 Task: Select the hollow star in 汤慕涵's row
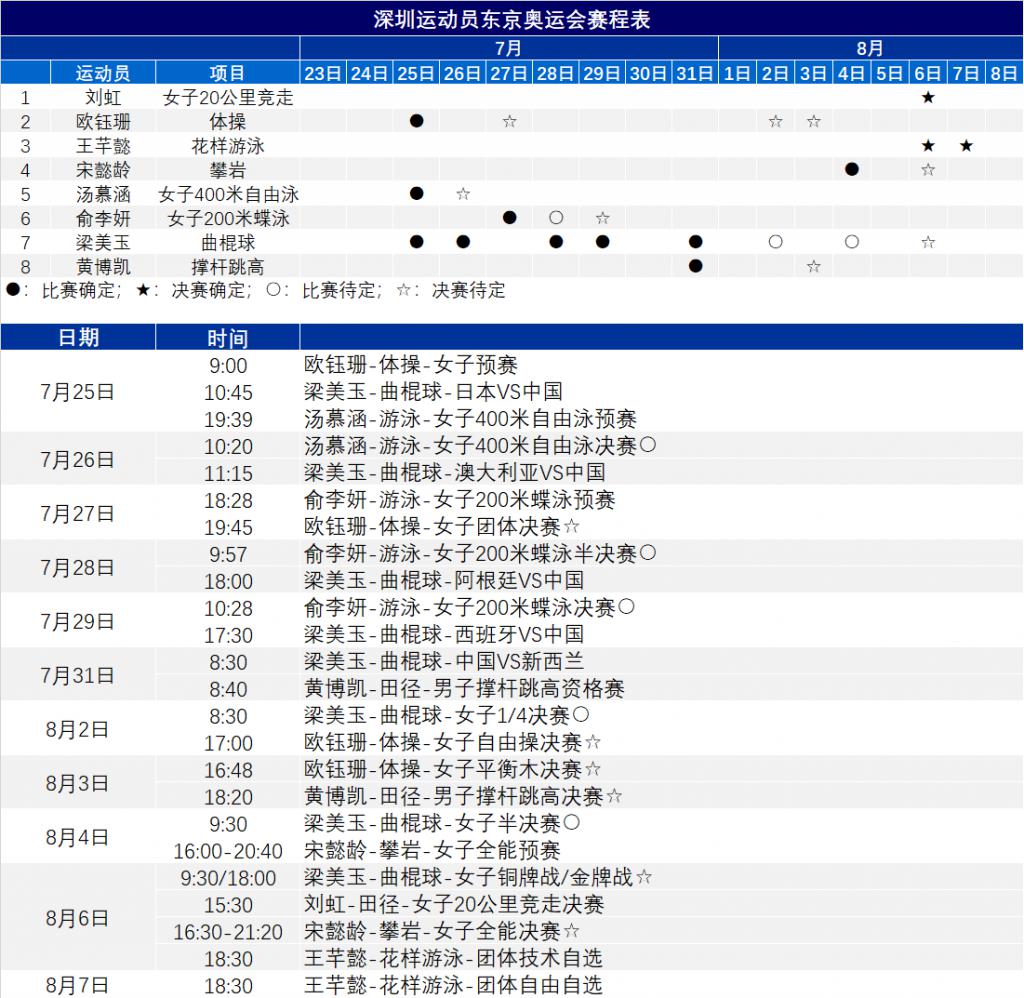pos(462,194)
